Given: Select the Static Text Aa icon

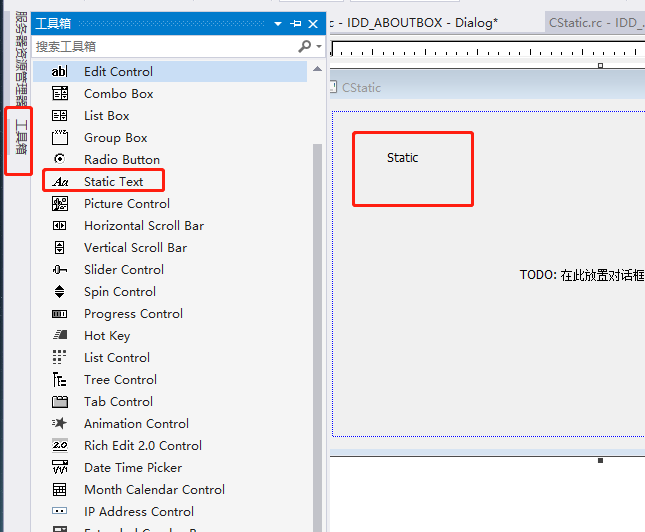Looking at the screenshot, I should pos(60,181).
